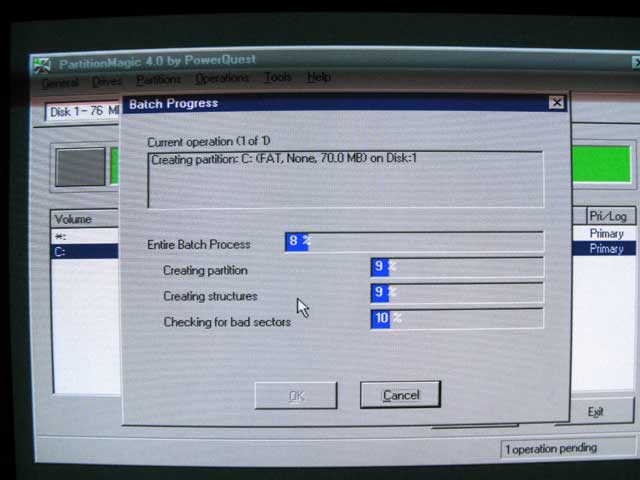Click the Entire Batch Process progress bar
This screenshot has width=640, height=480.
[414, 242]
